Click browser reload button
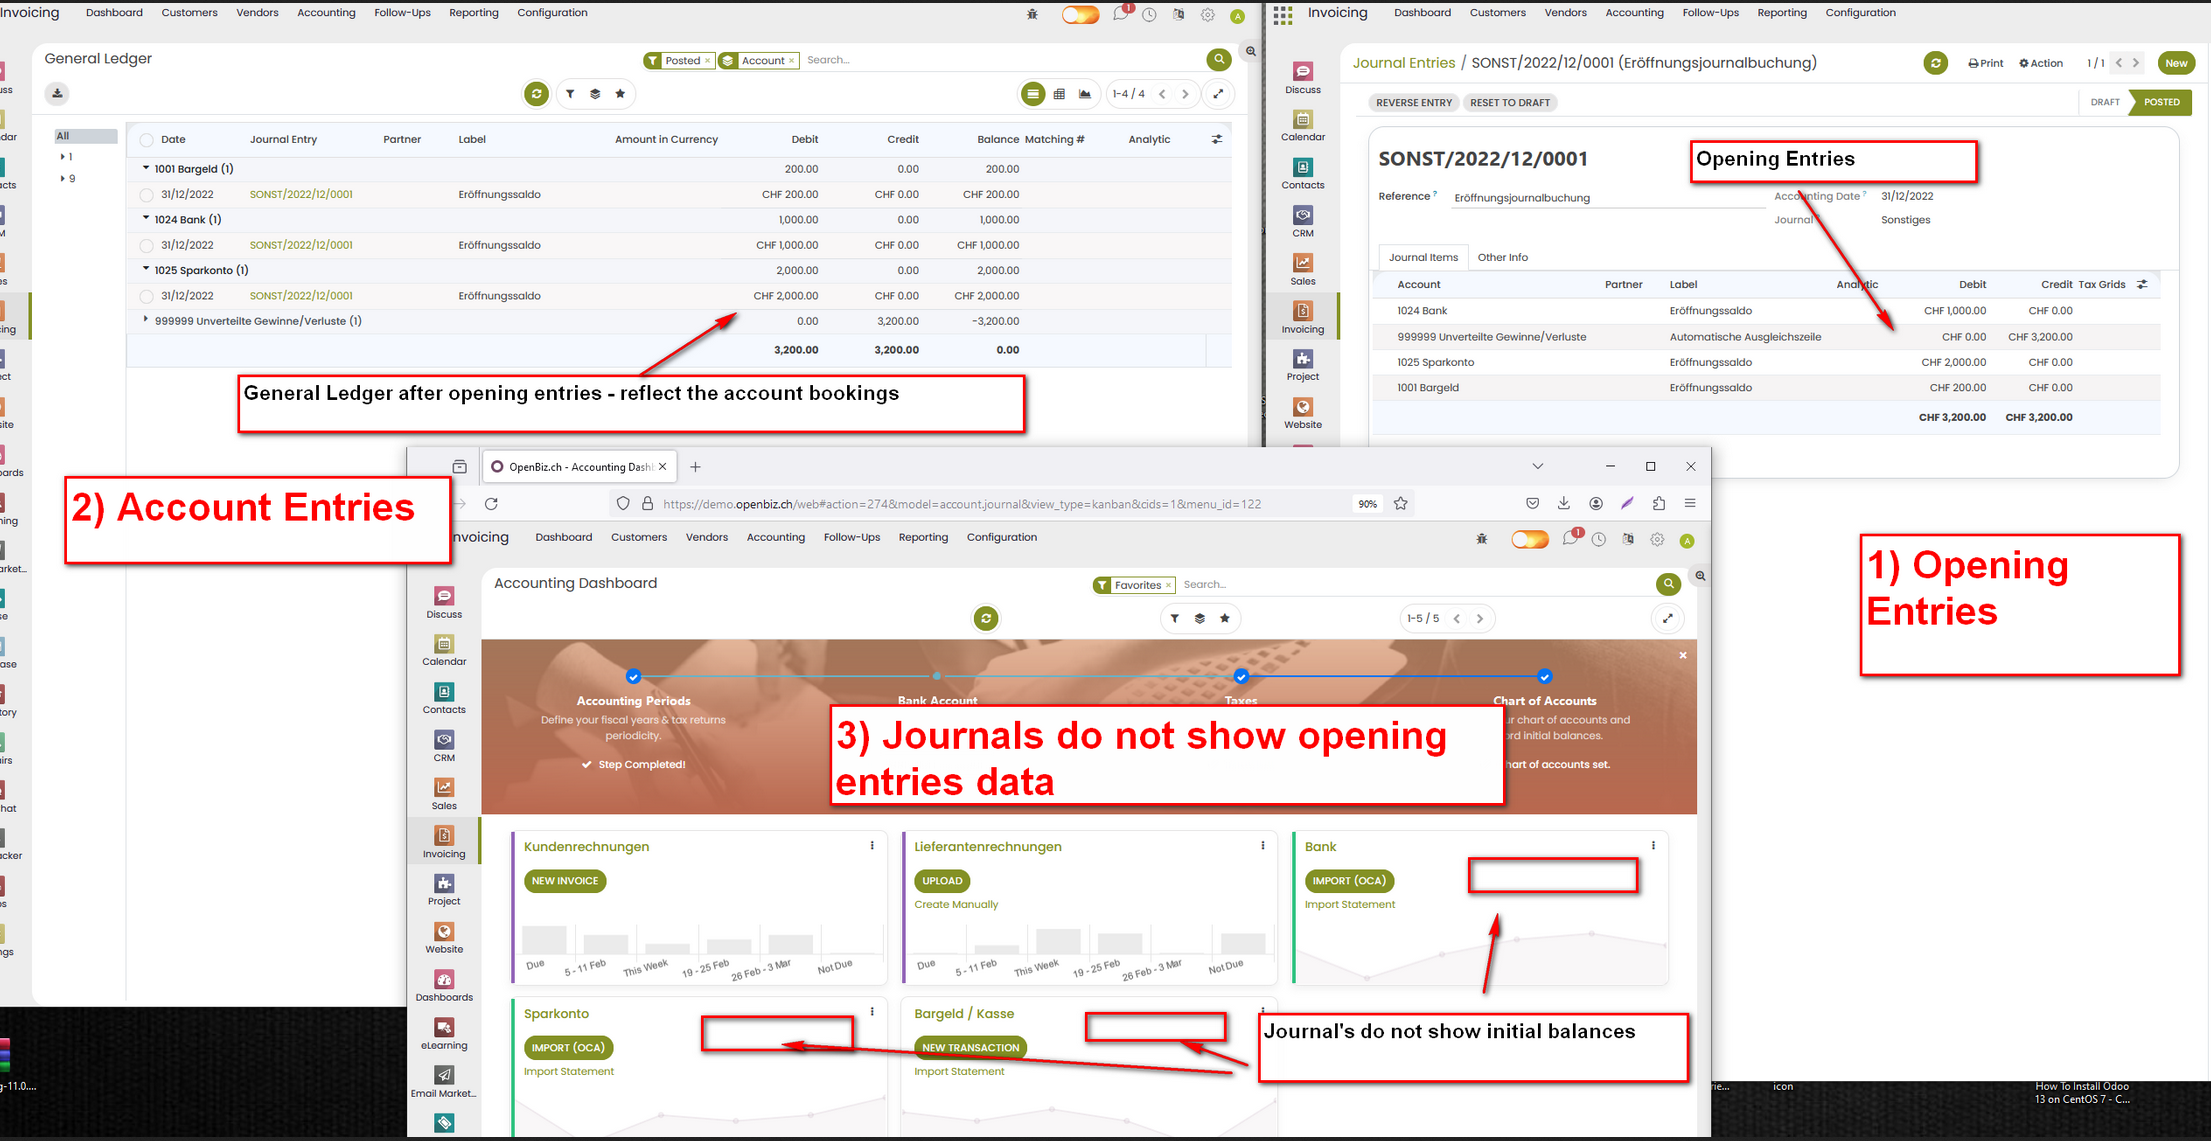2211x1141 pixels. point(491,504)
